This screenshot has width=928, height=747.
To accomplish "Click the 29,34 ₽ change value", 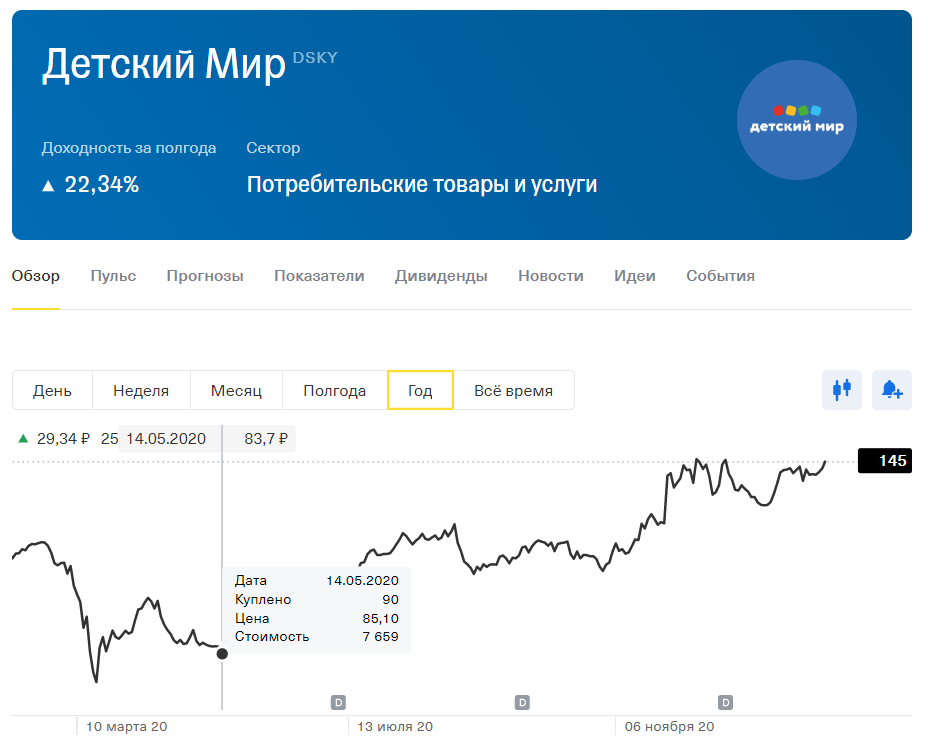I will click(63, 439).
